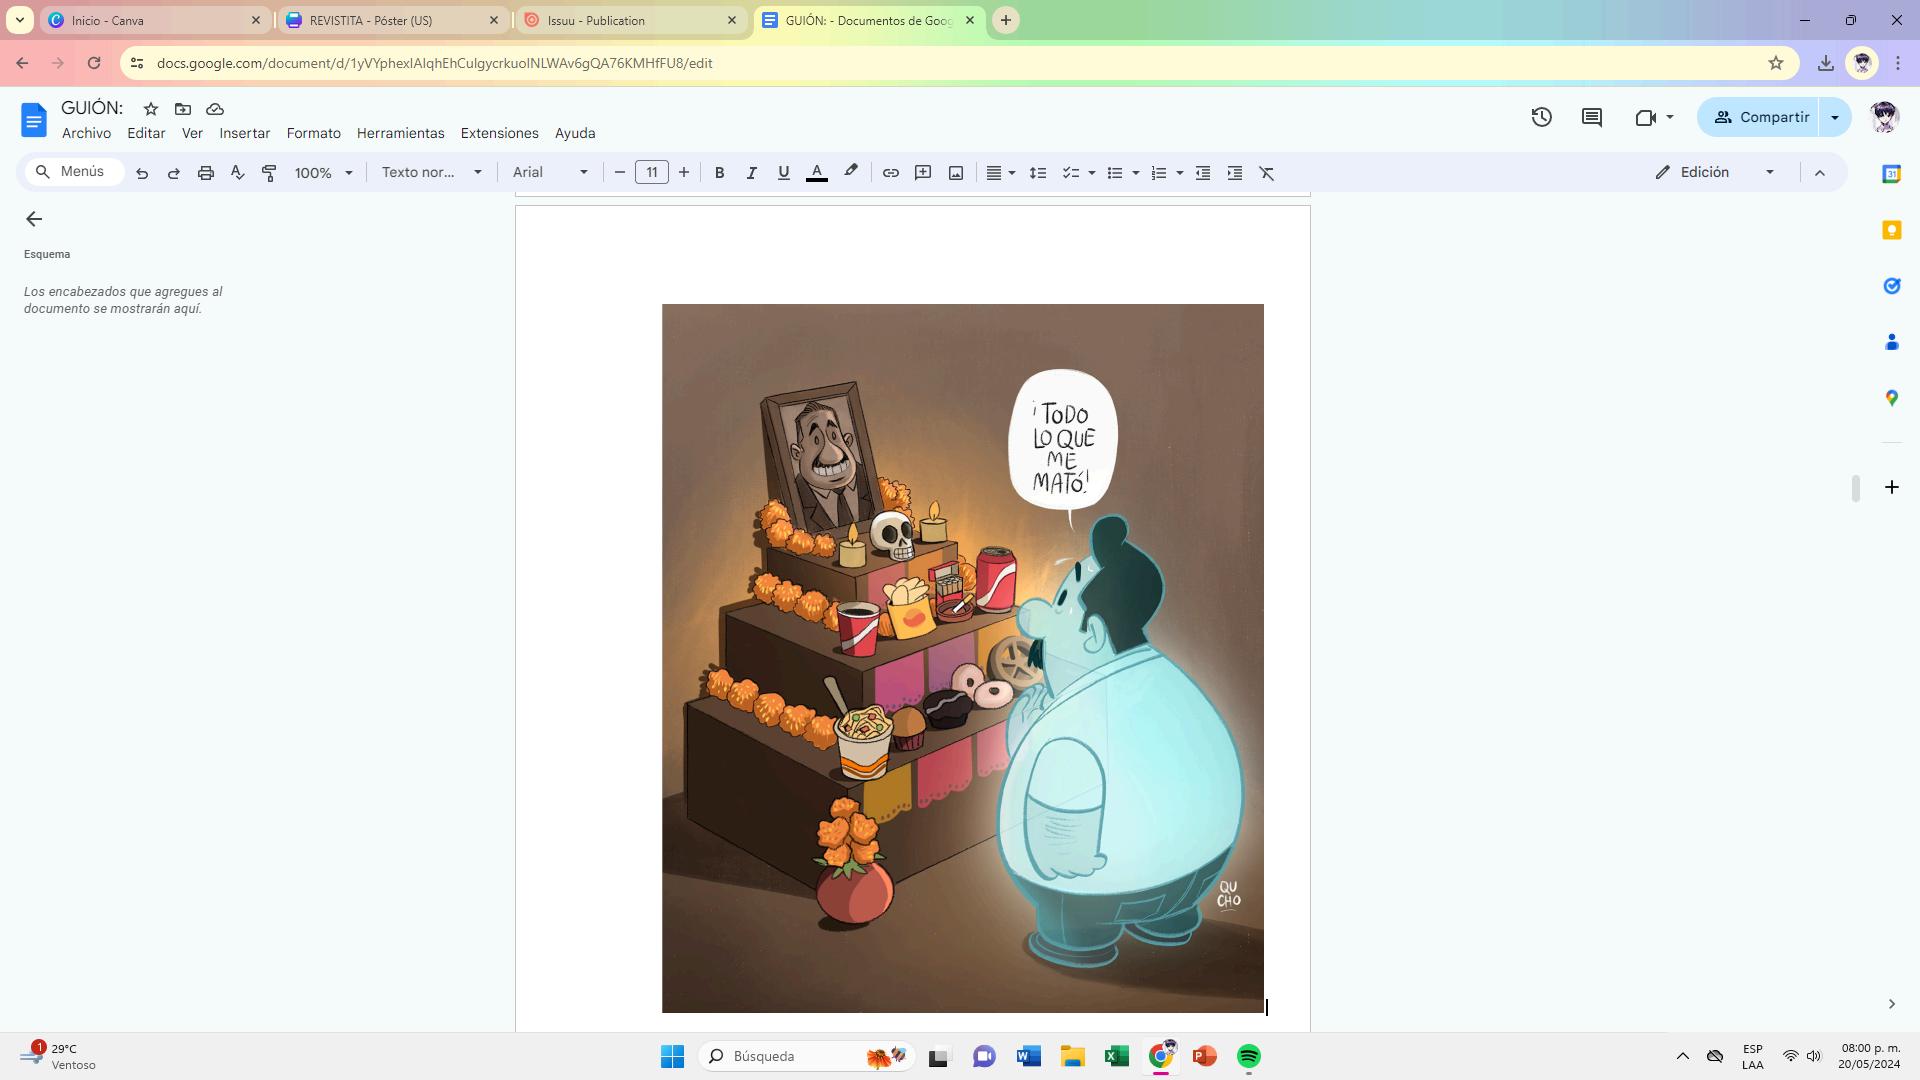The height and width of the screenshot is (1080, 1920).
Task: Open the text color picker
Action: 817,173
